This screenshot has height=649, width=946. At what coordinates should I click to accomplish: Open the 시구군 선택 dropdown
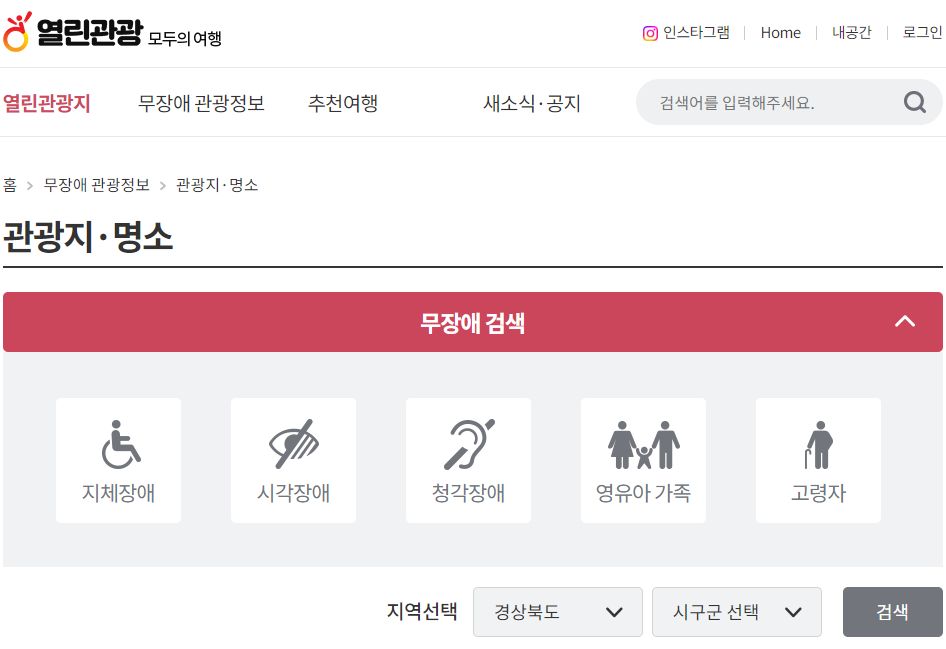coord(737,612)
